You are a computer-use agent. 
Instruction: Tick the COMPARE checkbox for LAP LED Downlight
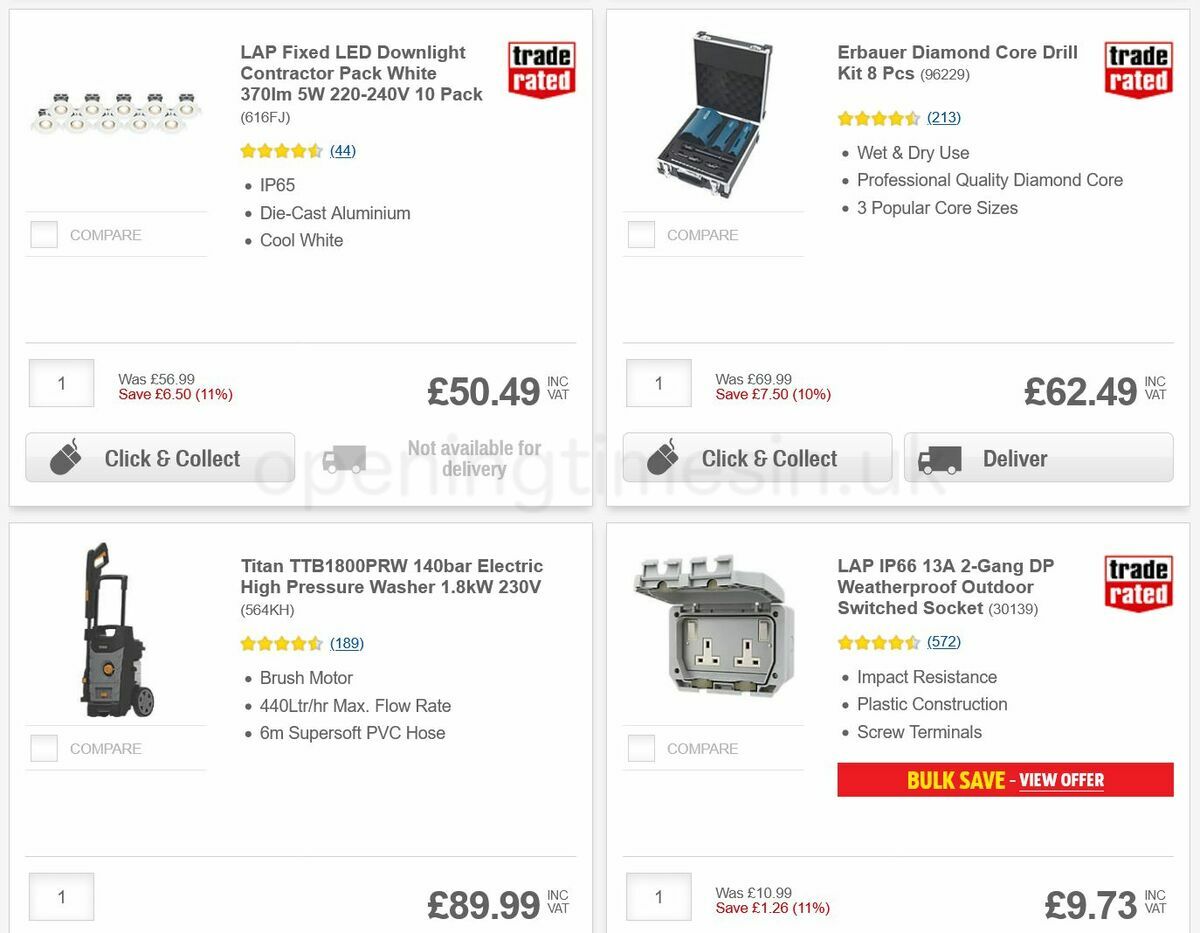click(44, 234)
